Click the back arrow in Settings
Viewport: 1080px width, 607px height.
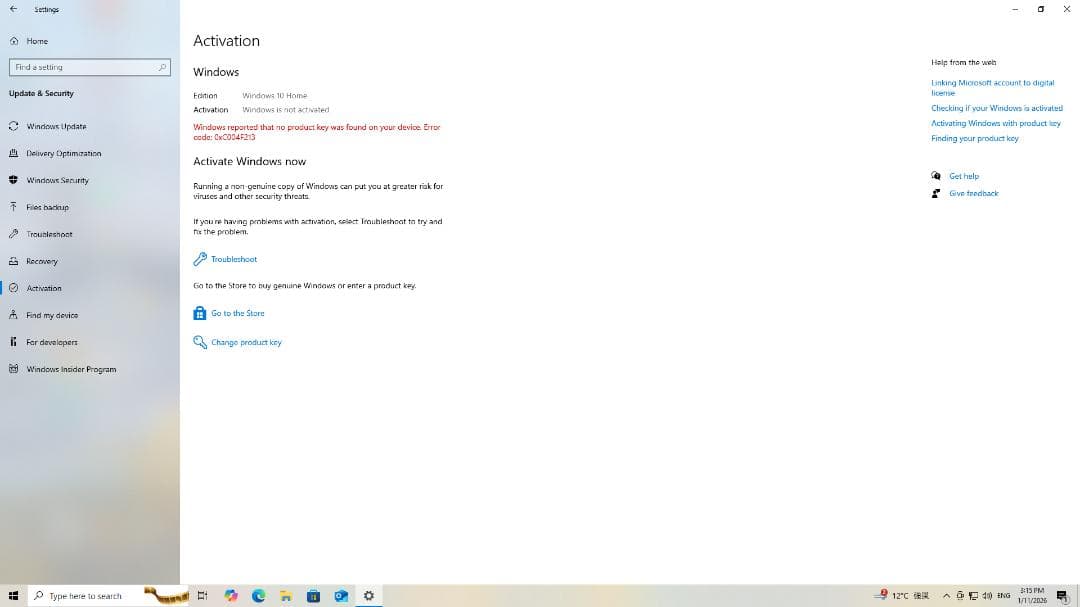click(x=13, y=9)
